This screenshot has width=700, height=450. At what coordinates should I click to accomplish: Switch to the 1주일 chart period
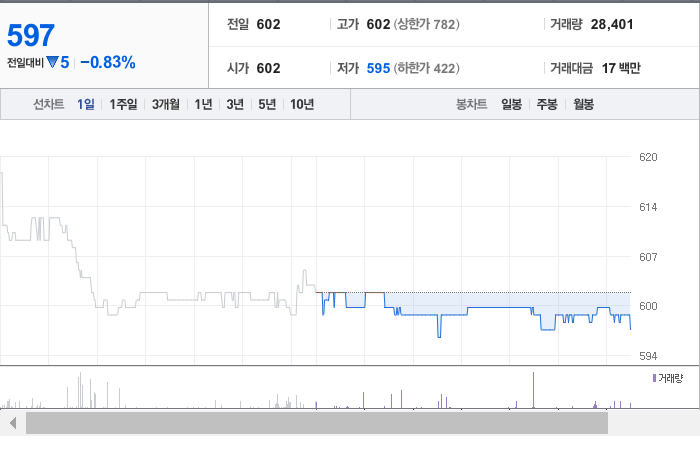(x=123, y=104)
